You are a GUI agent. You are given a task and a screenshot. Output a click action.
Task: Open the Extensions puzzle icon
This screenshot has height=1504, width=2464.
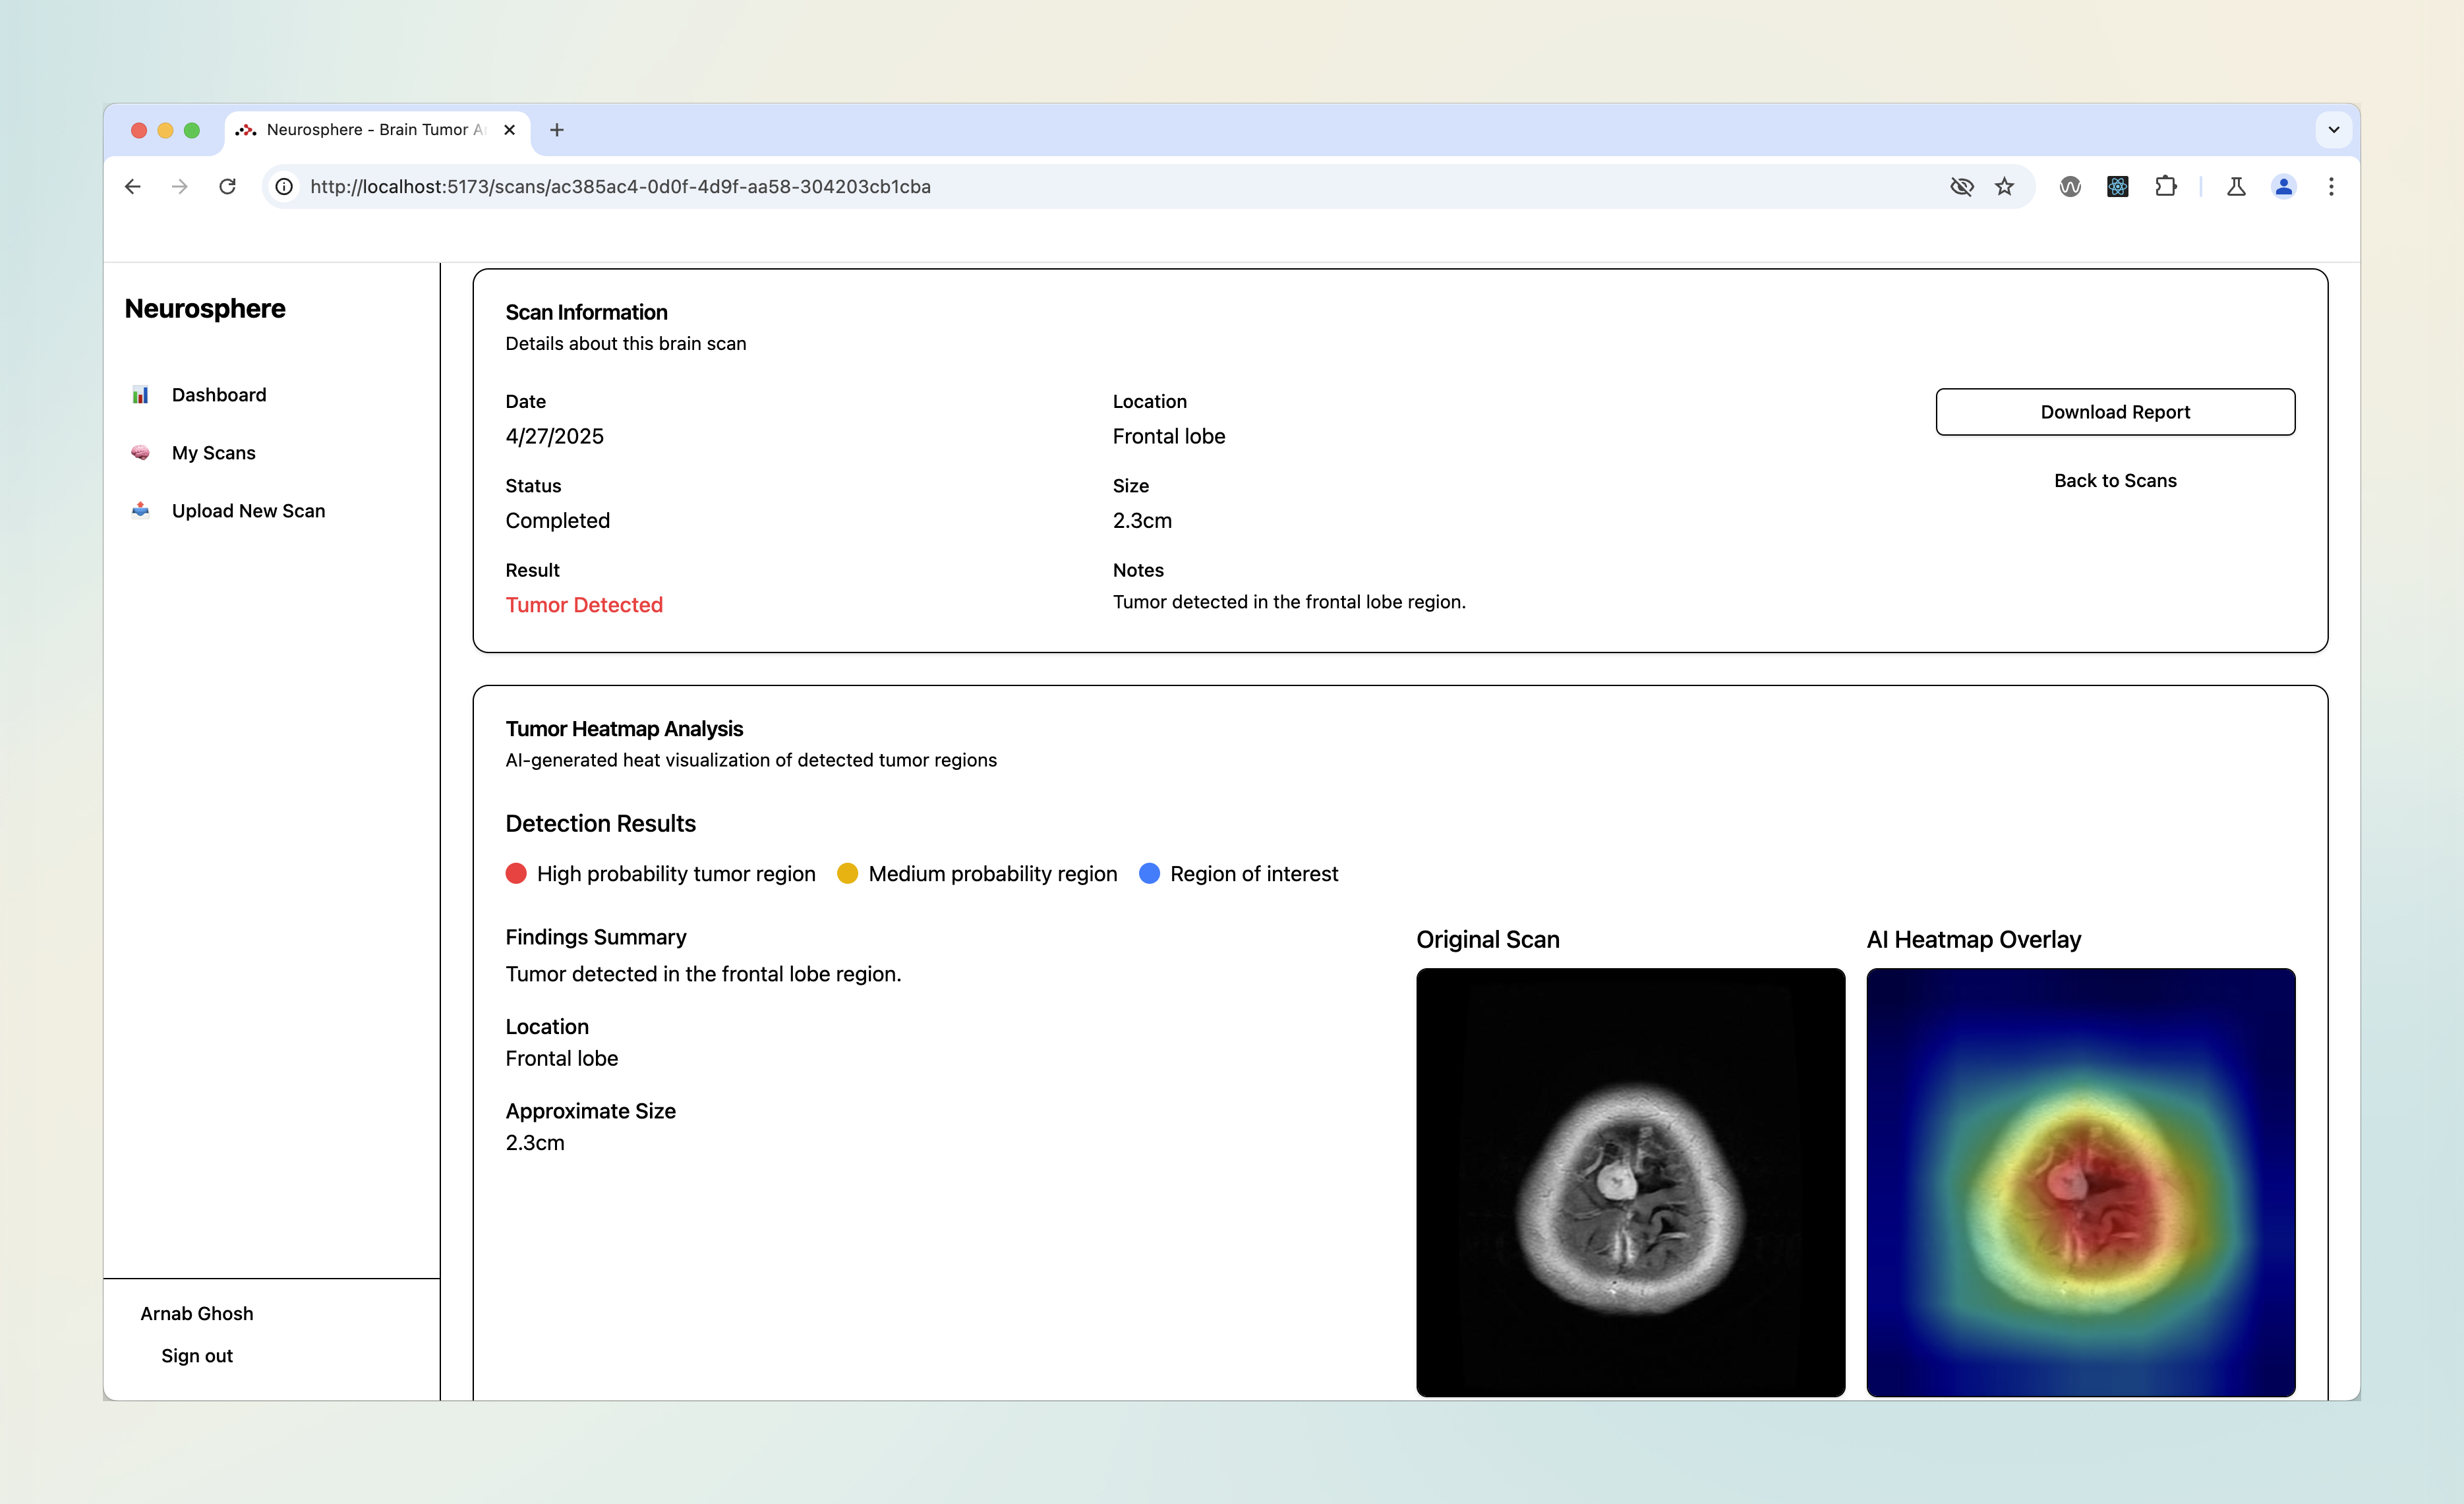tap(2165, 187)
